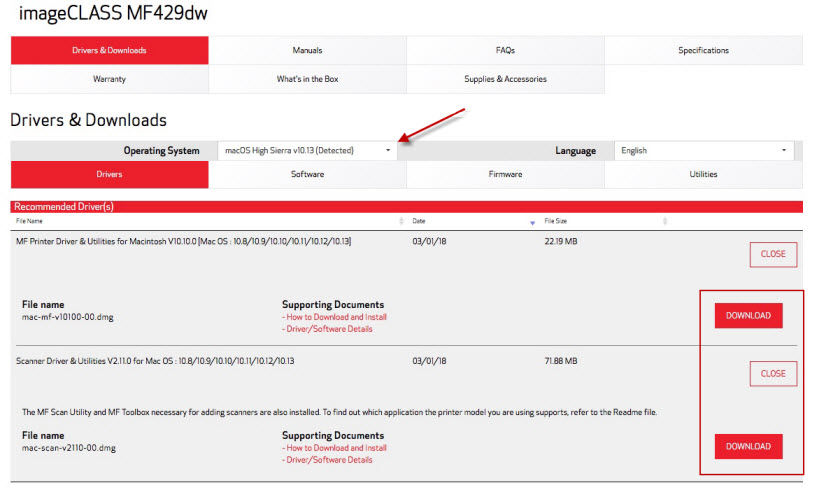Close the MF Printer Driver details
Viewport: 813px width, 492px height.
[x=773, y=254]
